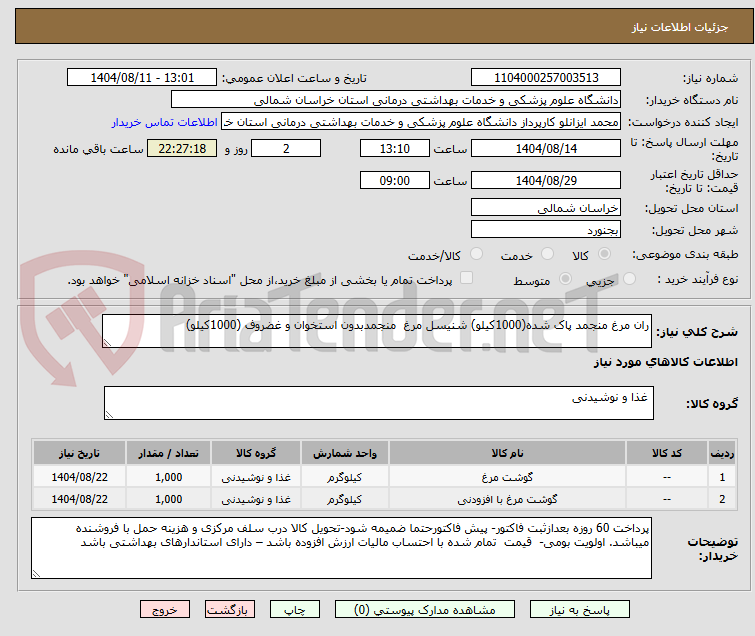Click the نام کالا column header
This screenshot has width=755, height=636.
pyautogui.click(x=507, y=453)
